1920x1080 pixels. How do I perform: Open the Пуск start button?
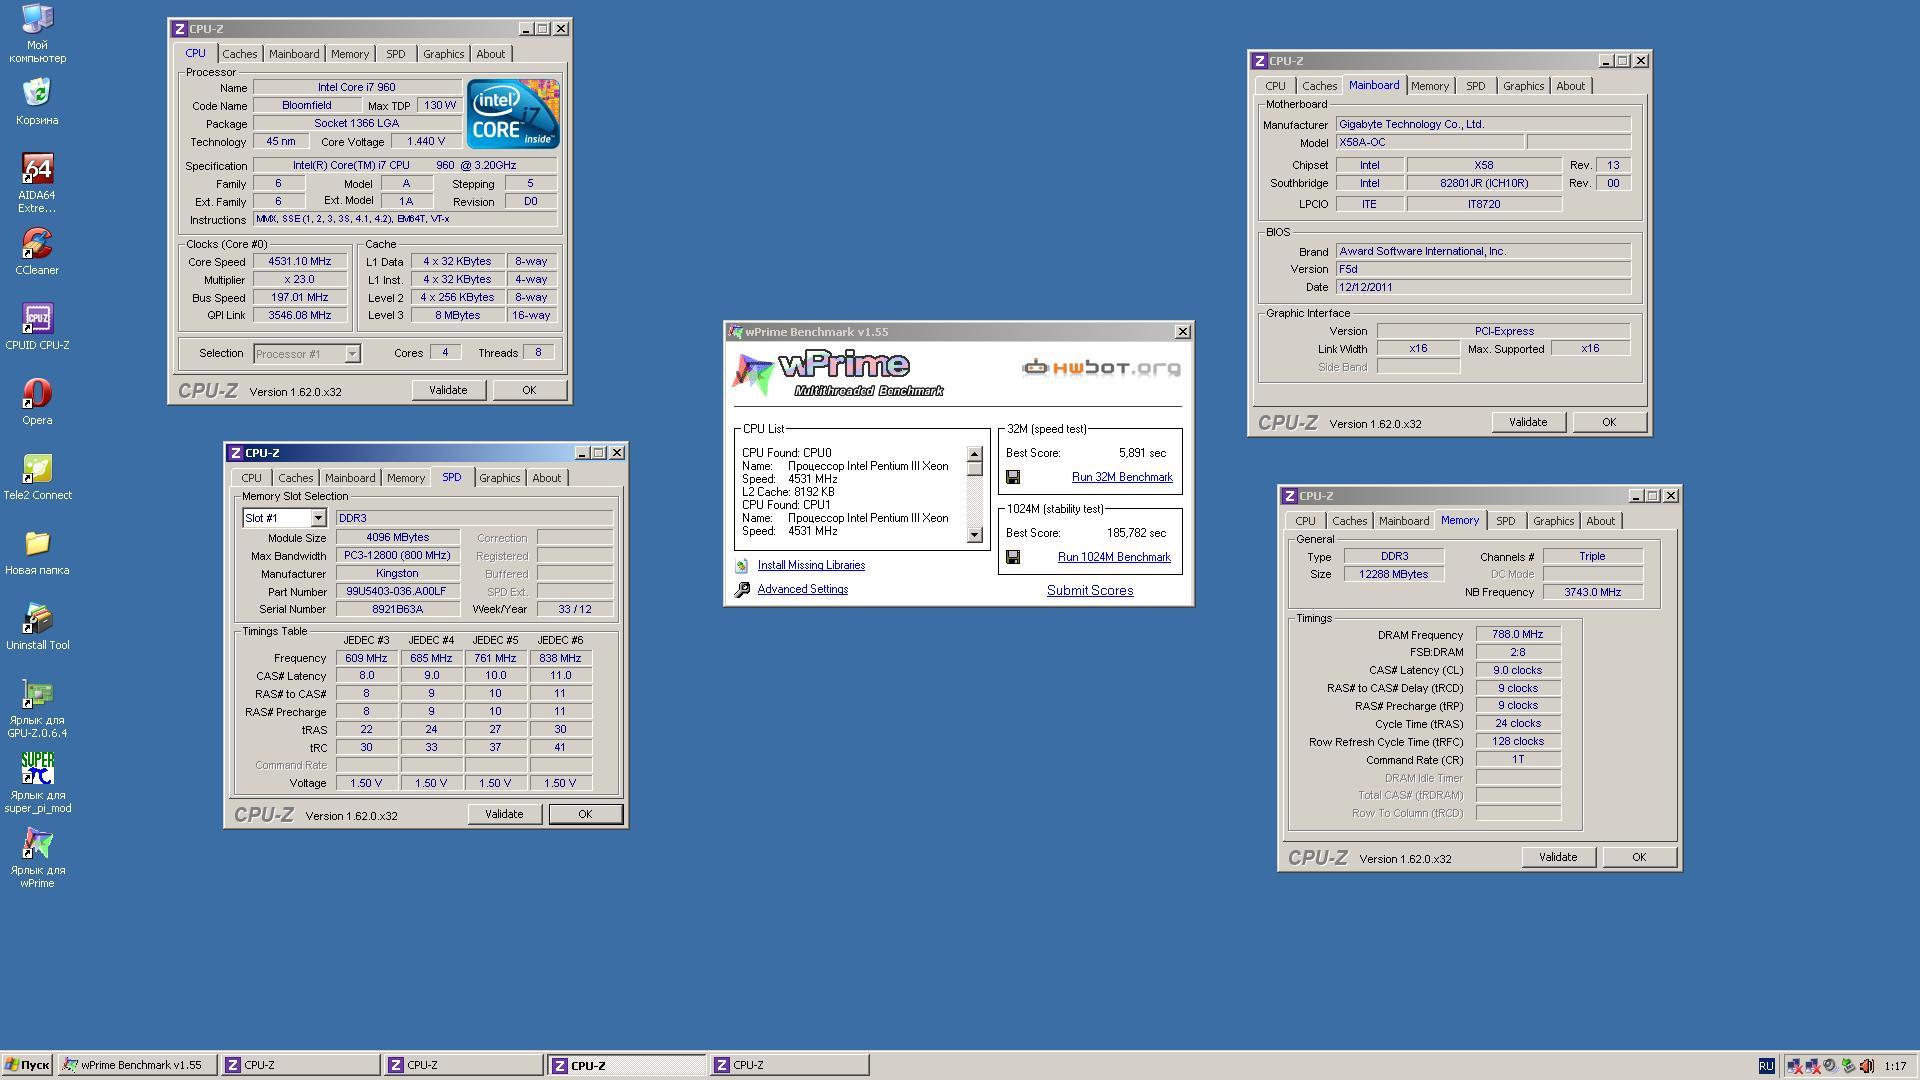point(27,1065)
